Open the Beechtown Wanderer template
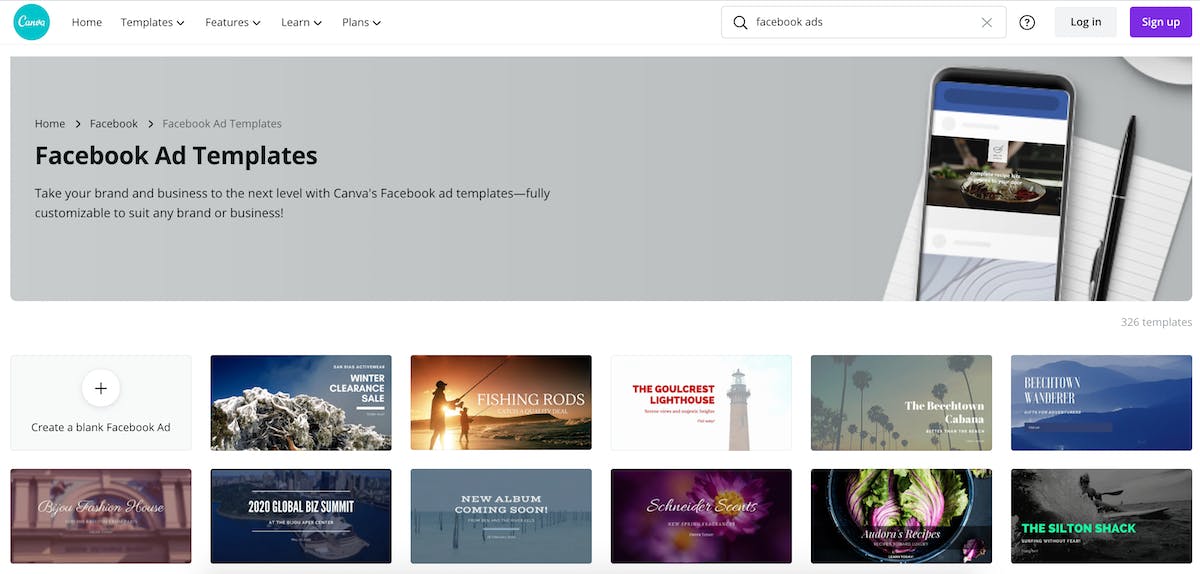Viewport: 1200px width, 574px height. pyautogui.click(x=1101, y=403)
